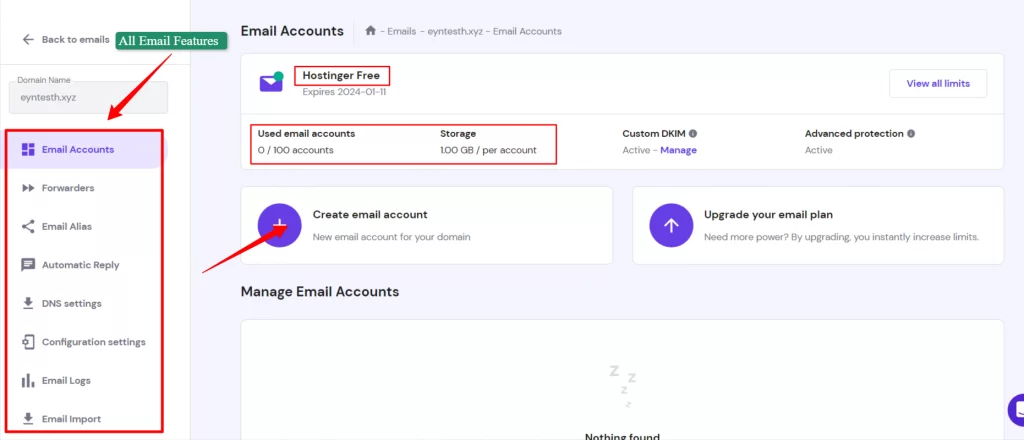Click the purple envelope plan icon

tap(271, 82)
